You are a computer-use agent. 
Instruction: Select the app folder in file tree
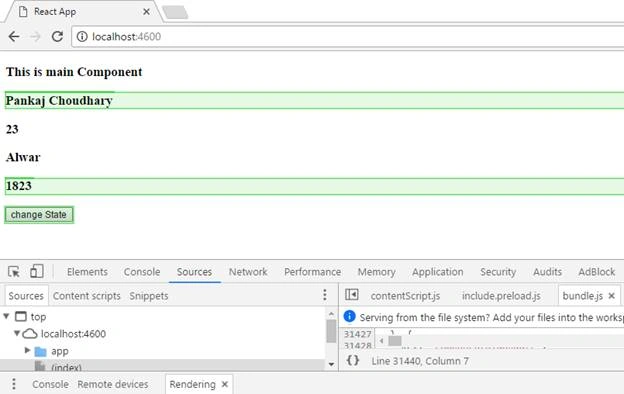pyautogui.click(x=60, y=351)
